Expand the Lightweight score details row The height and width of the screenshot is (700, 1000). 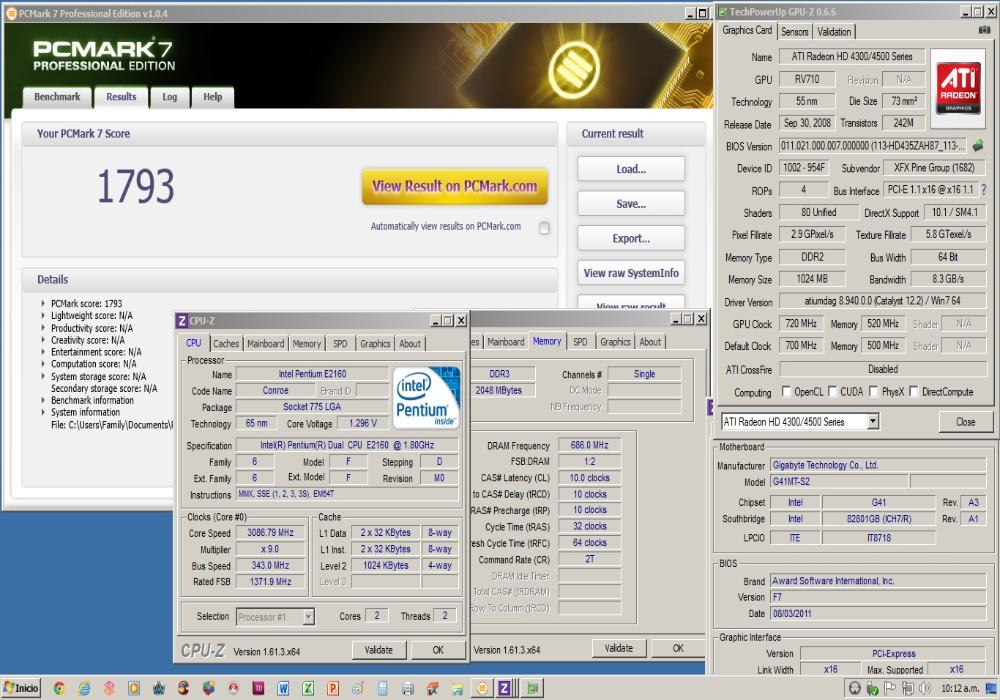pyautogui.click(x=43, y=316)
